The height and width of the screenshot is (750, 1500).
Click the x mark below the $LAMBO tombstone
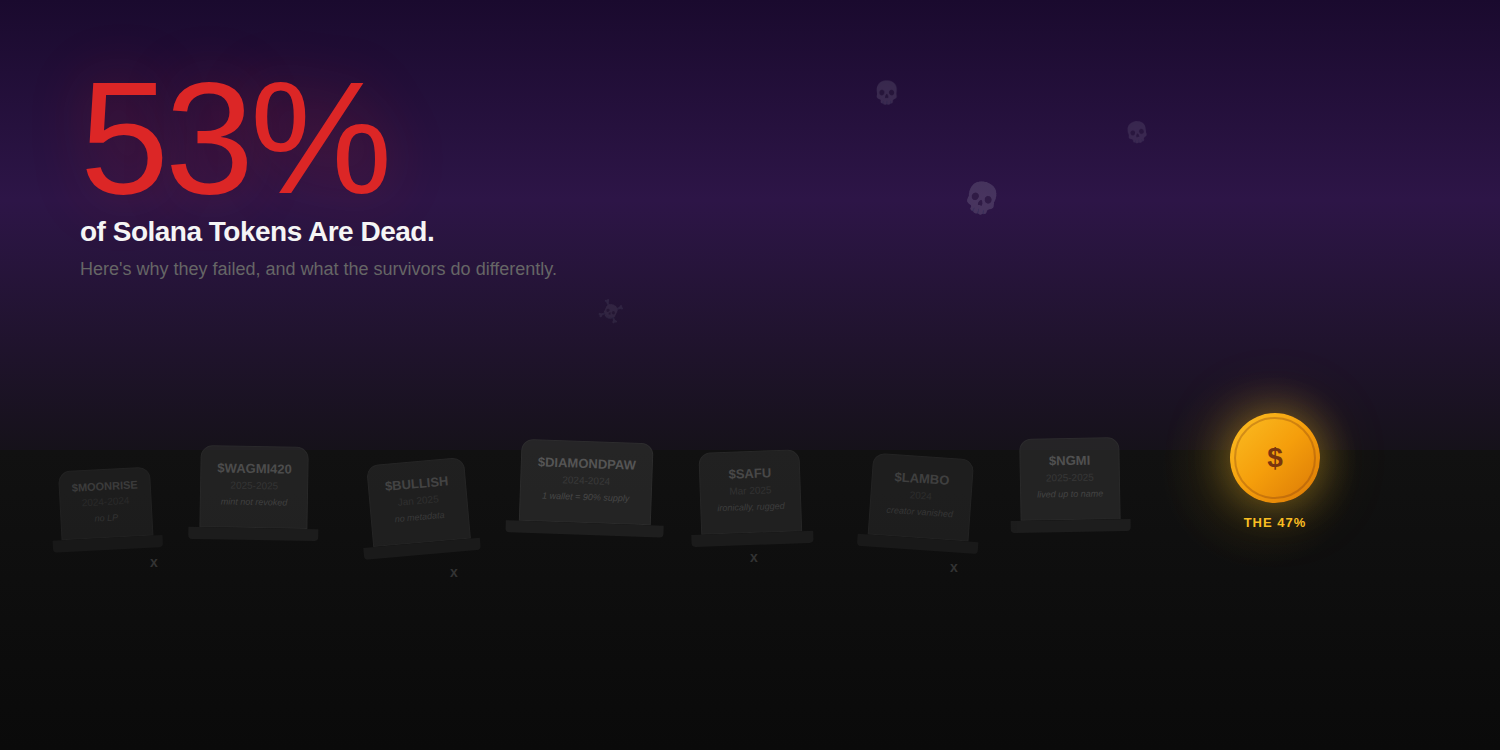[954, 568]
